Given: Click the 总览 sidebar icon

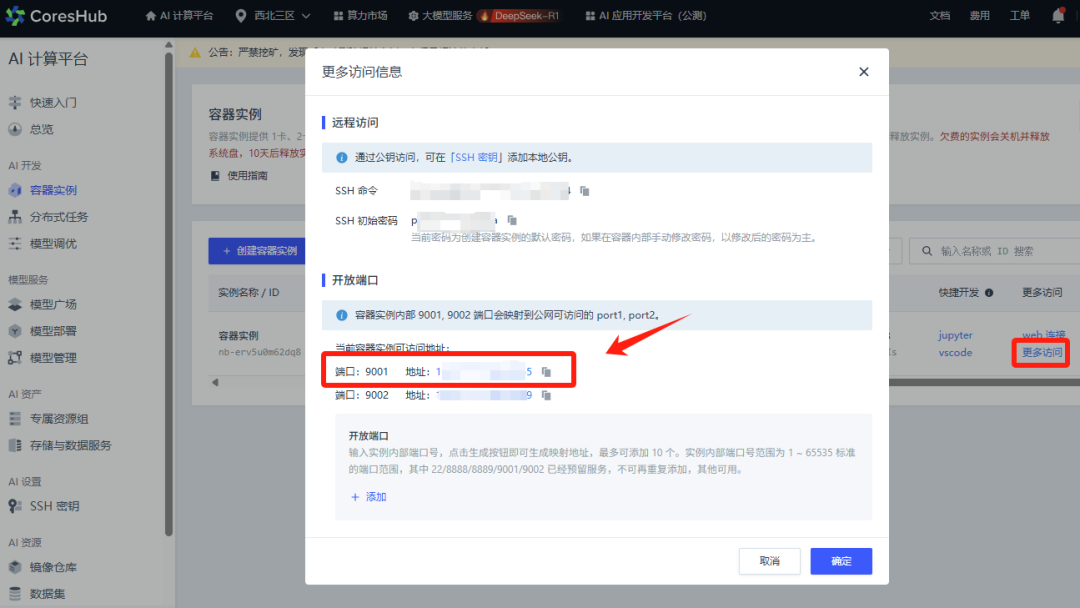Looking at the screenshot, I should tap(15, 129).
